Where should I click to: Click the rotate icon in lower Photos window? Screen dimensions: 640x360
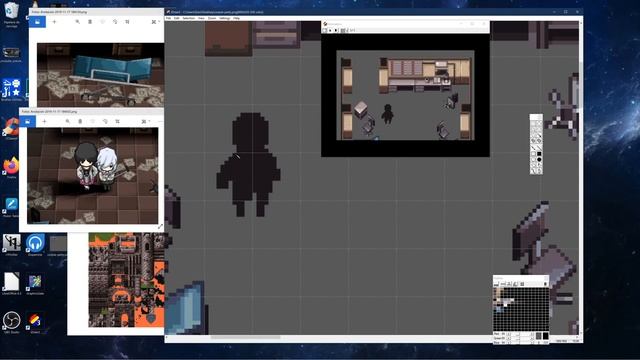[x=105, y=121]
